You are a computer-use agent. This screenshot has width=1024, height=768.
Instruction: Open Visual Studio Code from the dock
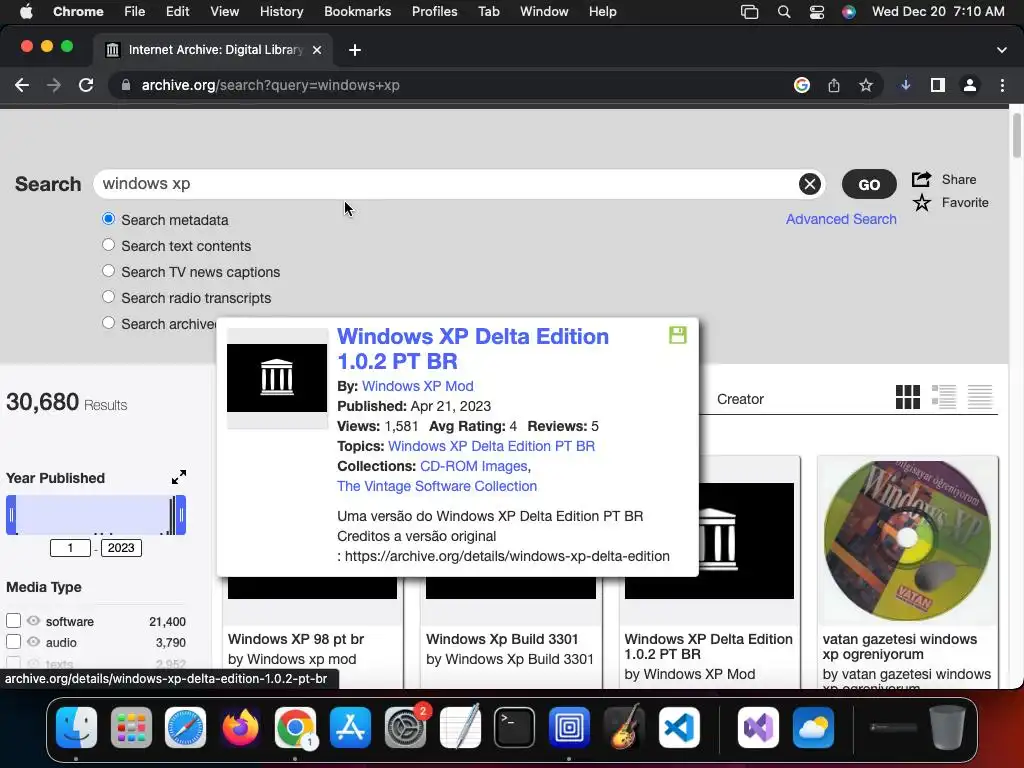[x=679, y=727]
